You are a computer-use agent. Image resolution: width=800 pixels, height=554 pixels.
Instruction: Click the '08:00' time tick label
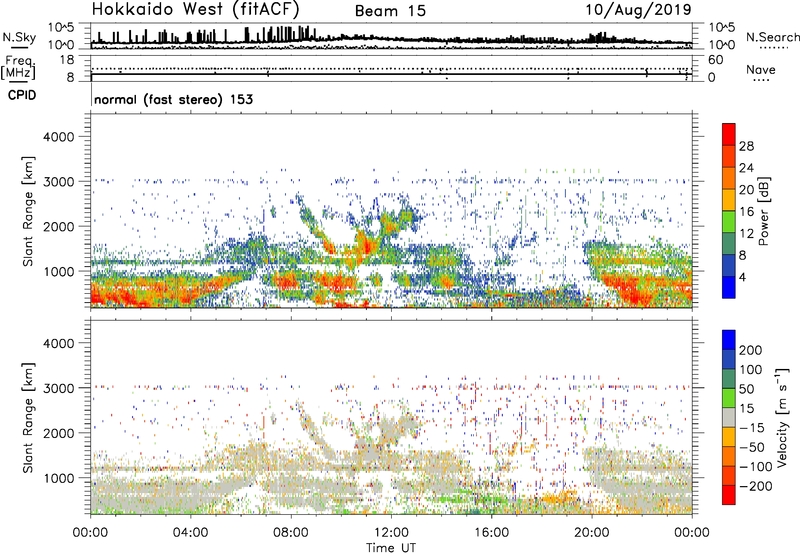coord(291,533)
